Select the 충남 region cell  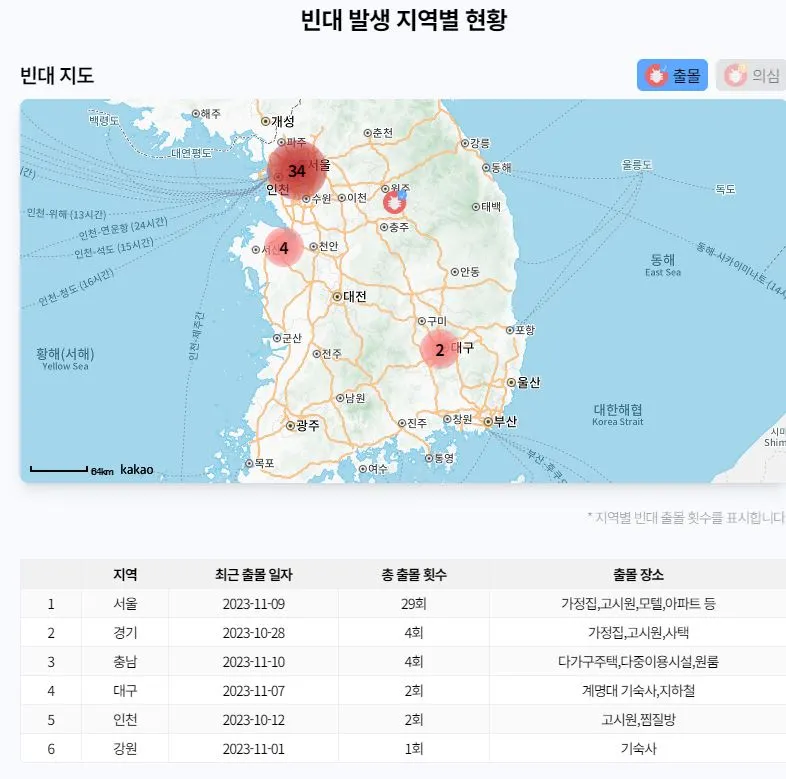pos(125,662)
